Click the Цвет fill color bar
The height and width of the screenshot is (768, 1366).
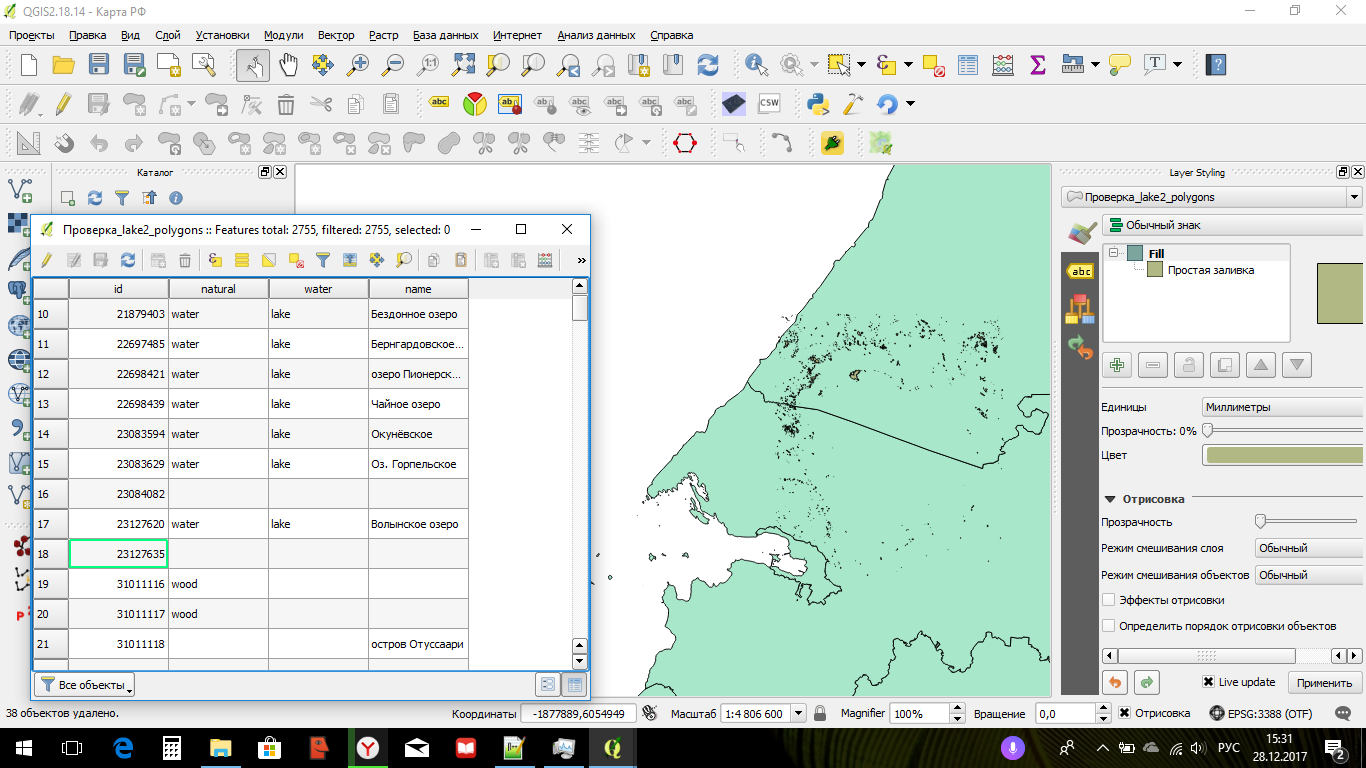(1284, 455)
